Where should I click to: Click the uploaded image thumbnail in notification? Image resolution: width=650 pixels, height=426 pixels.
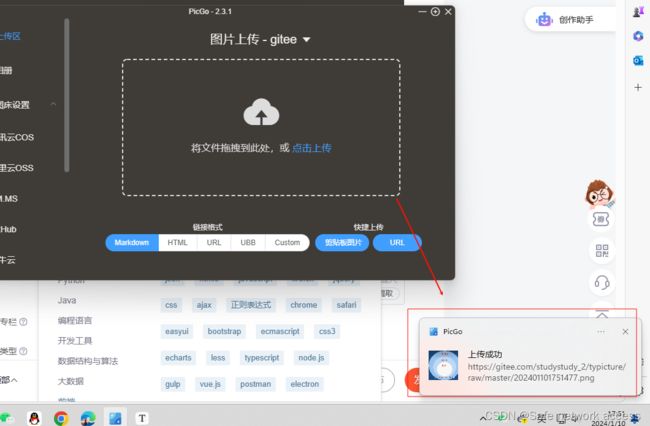(444, 365)
